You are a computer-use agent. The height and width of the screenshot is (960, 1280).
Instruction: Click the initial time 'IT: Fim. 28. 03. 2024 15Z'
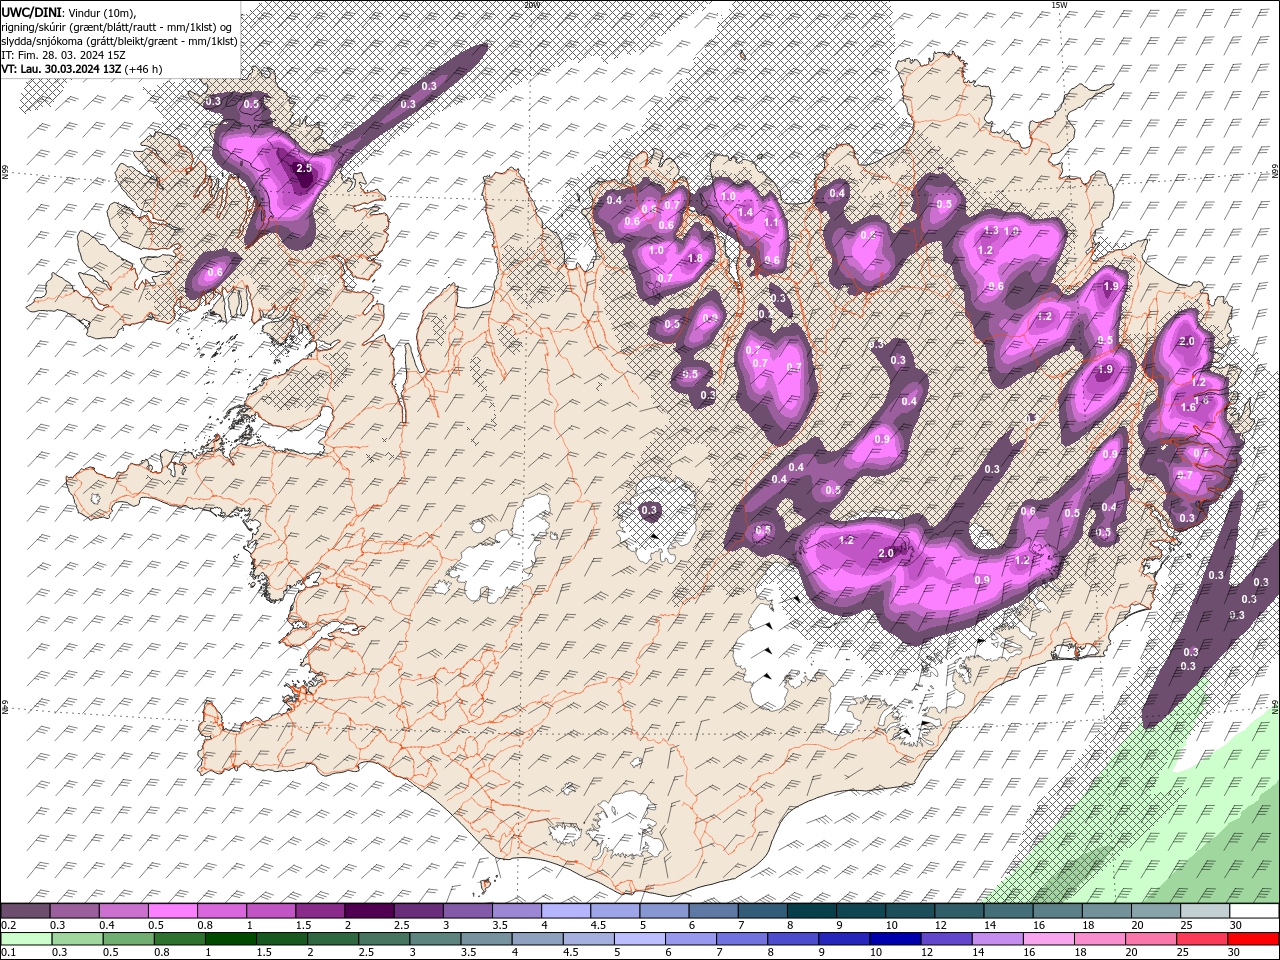[x=61, y=55]
